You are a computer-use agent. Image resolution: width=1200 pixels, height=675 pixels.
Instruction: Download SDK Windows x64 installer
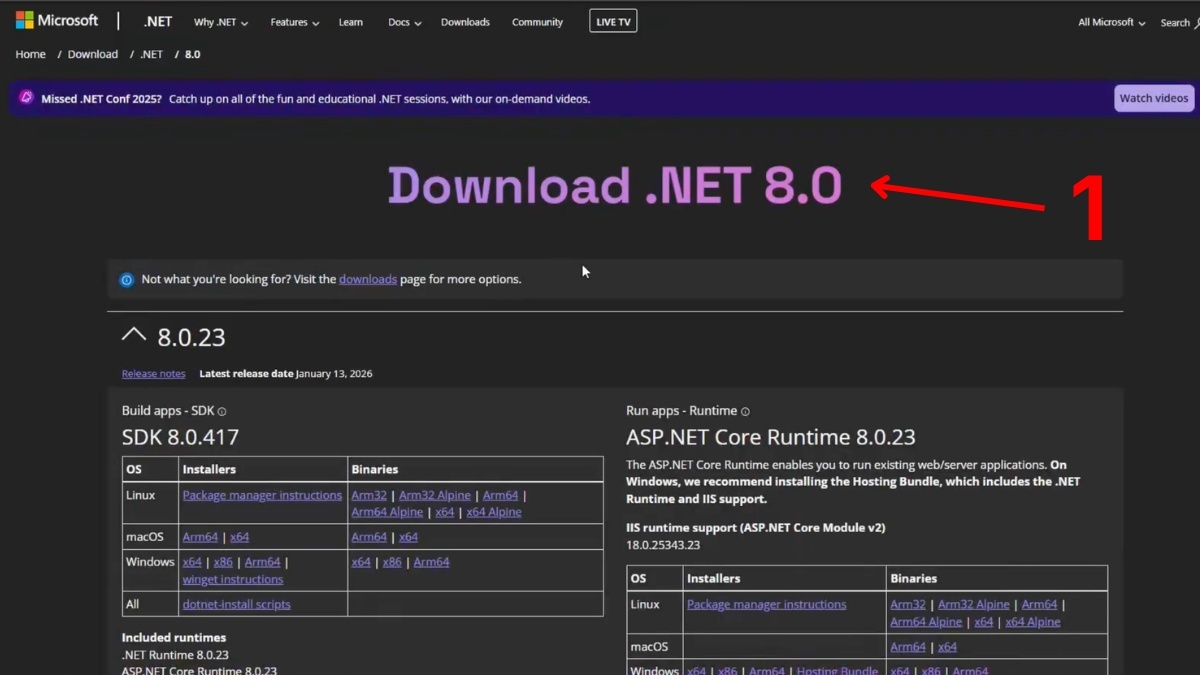(x=192, y=562)
